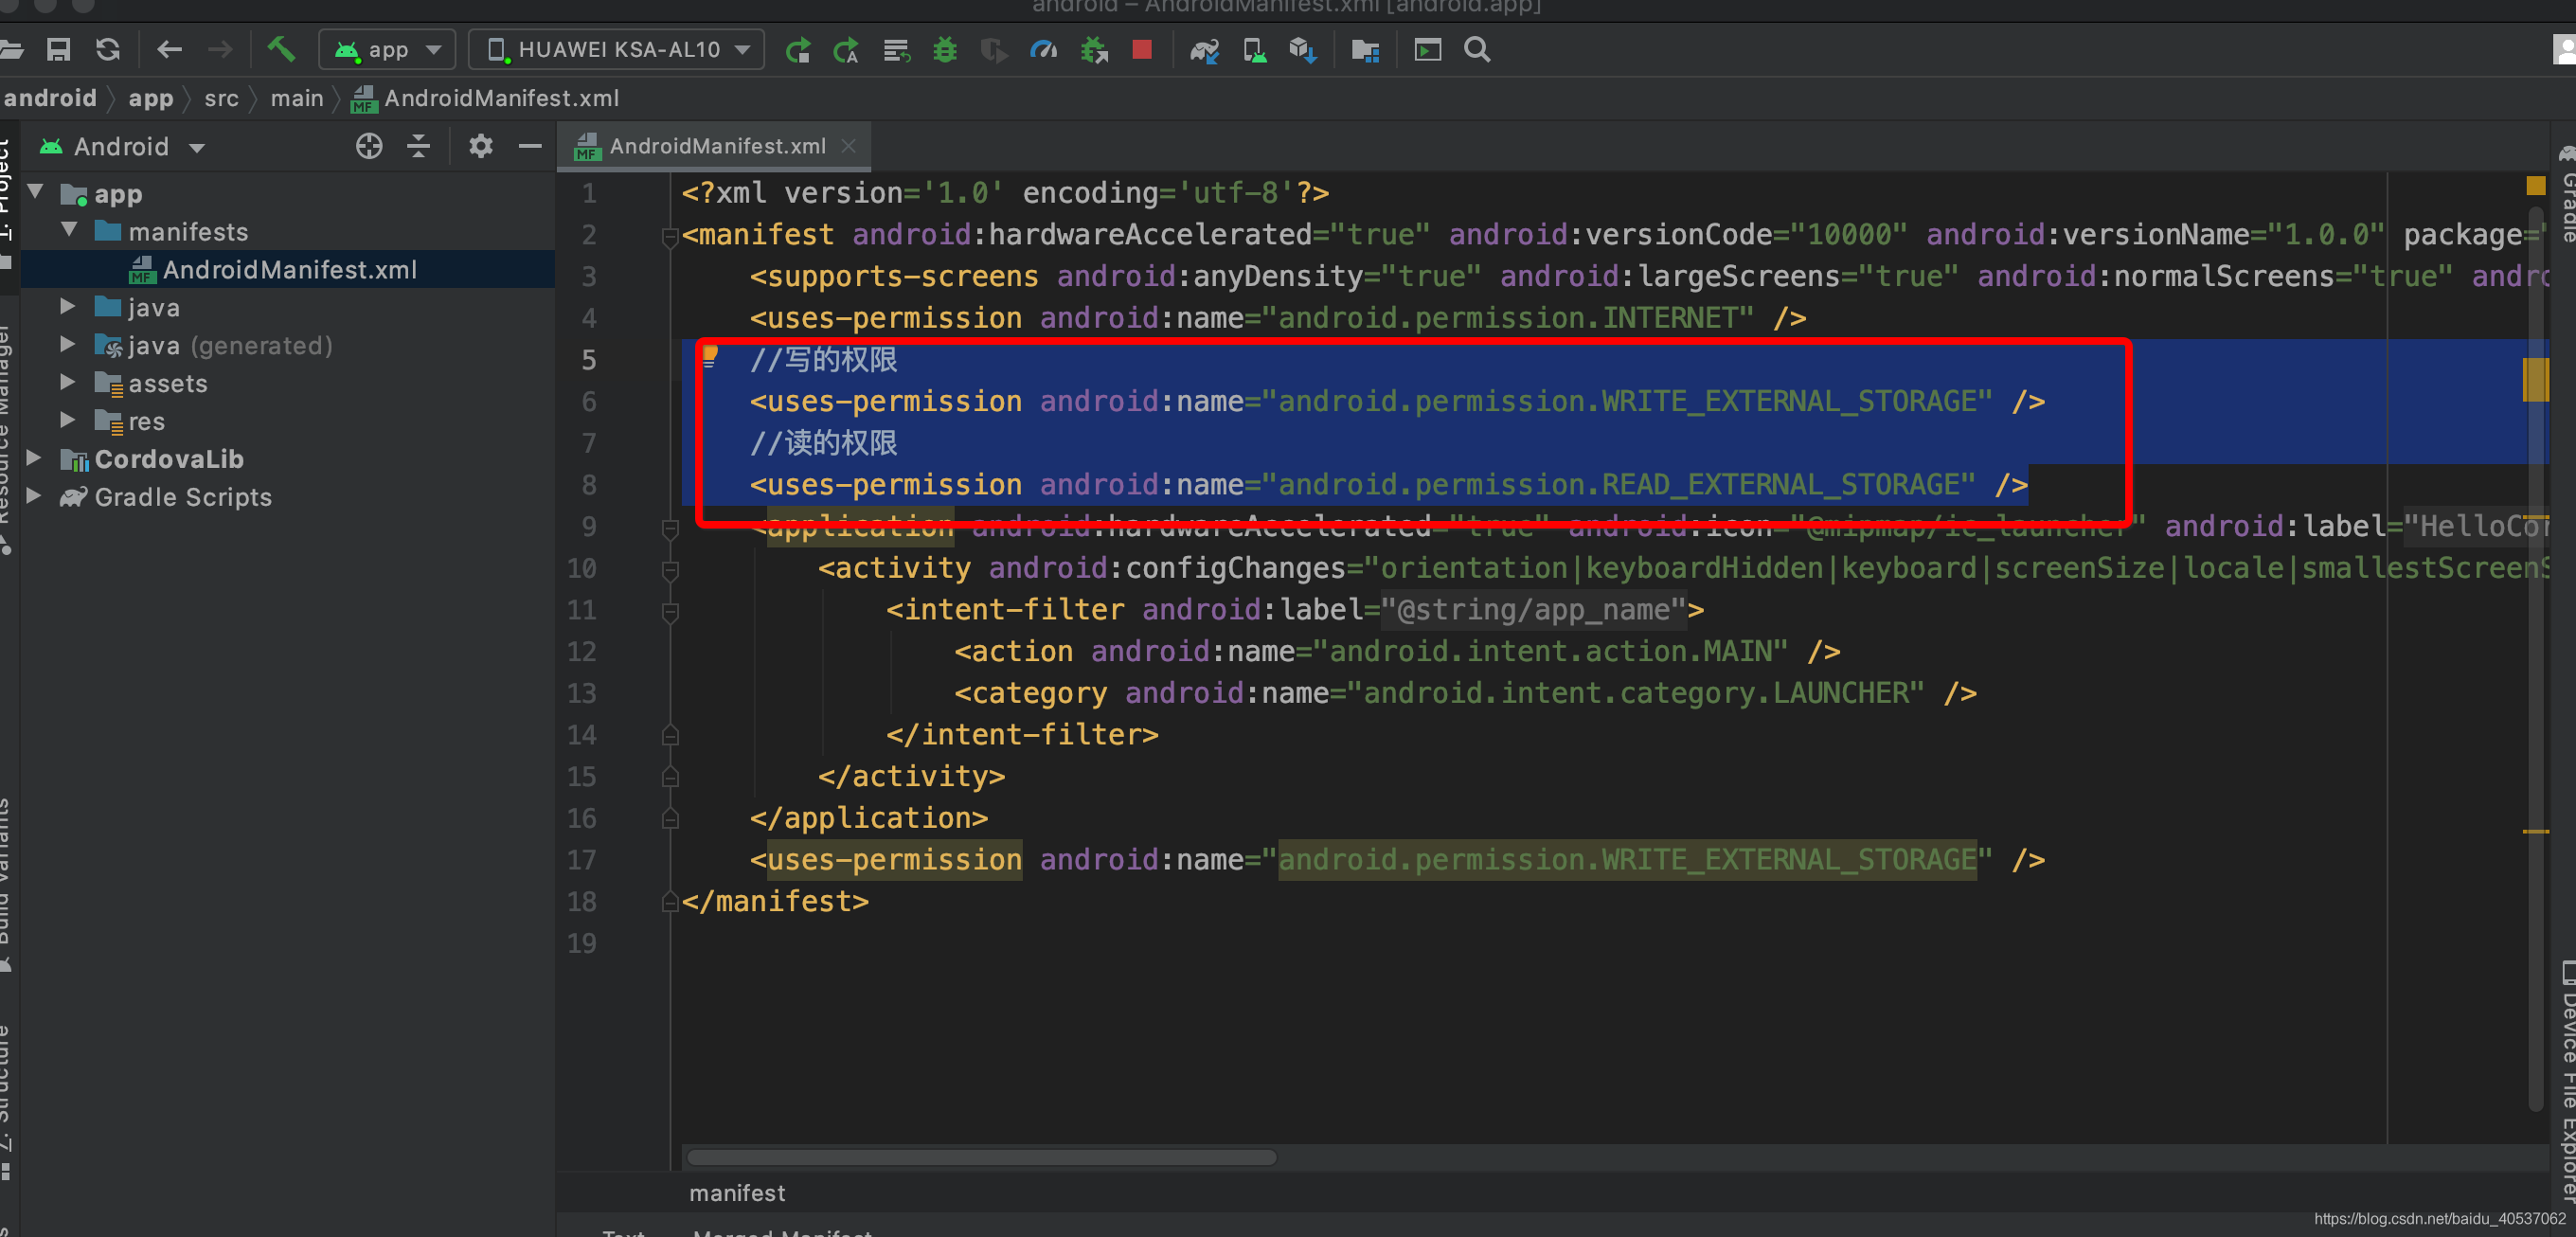Expand the java folder node
The width and height of the screenshot is (2576, 1237).
pos(67,306)
